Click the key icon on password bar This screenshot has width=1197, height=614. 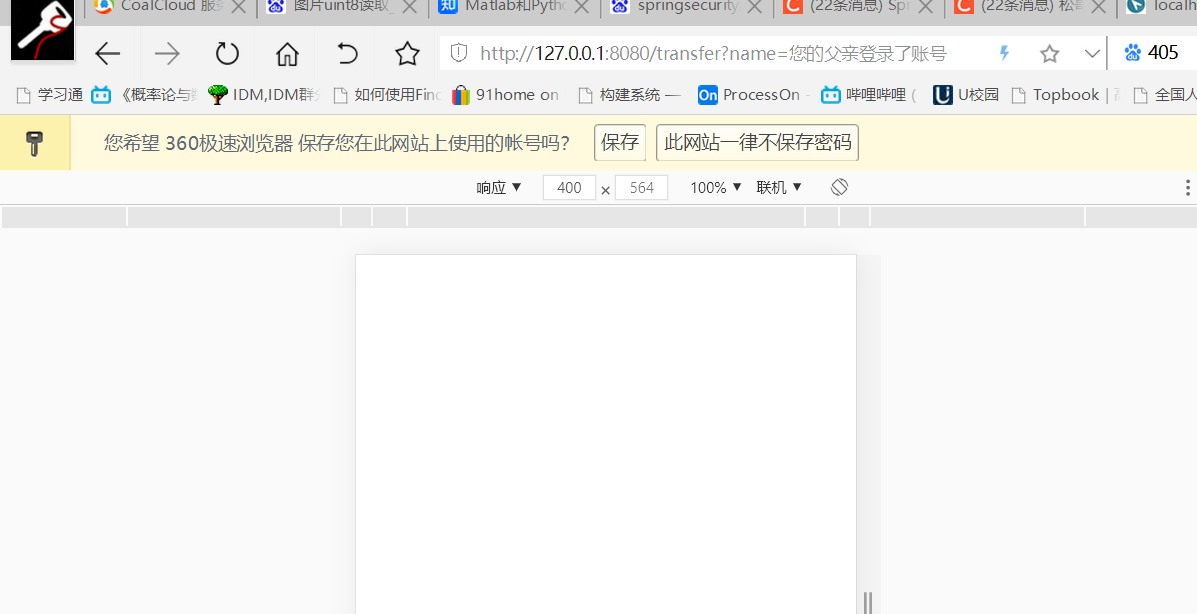coord(34,143)
